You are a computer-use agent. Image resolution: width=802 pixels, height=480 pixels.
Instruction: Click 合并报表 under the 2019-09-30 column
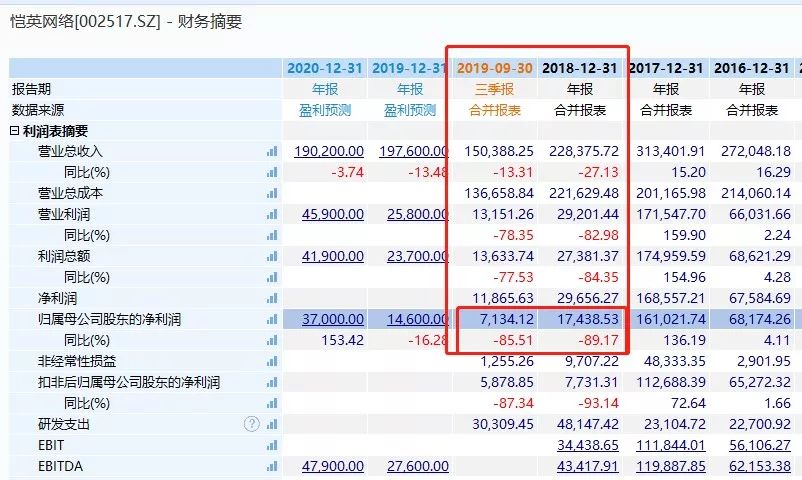pyautogui.click(x=495, y=110)
